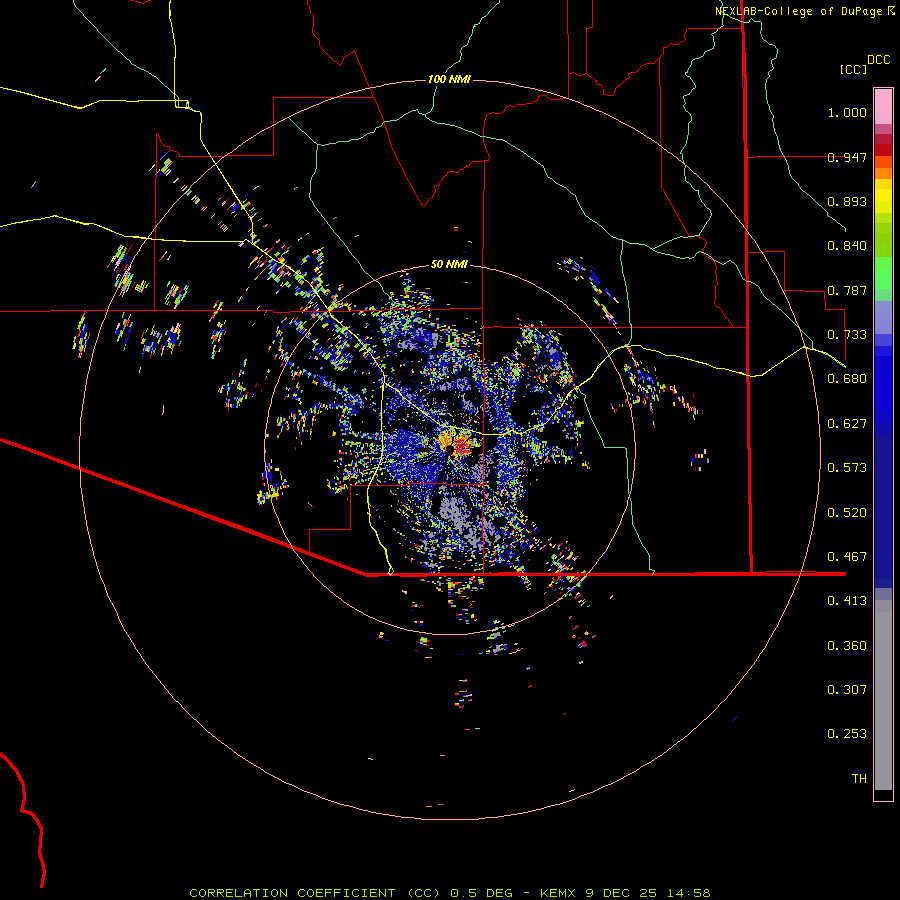900x900 pixels.
Task: Click the 100 NMI range ring label
Action: pyautogui.click(x=449, y=79)
